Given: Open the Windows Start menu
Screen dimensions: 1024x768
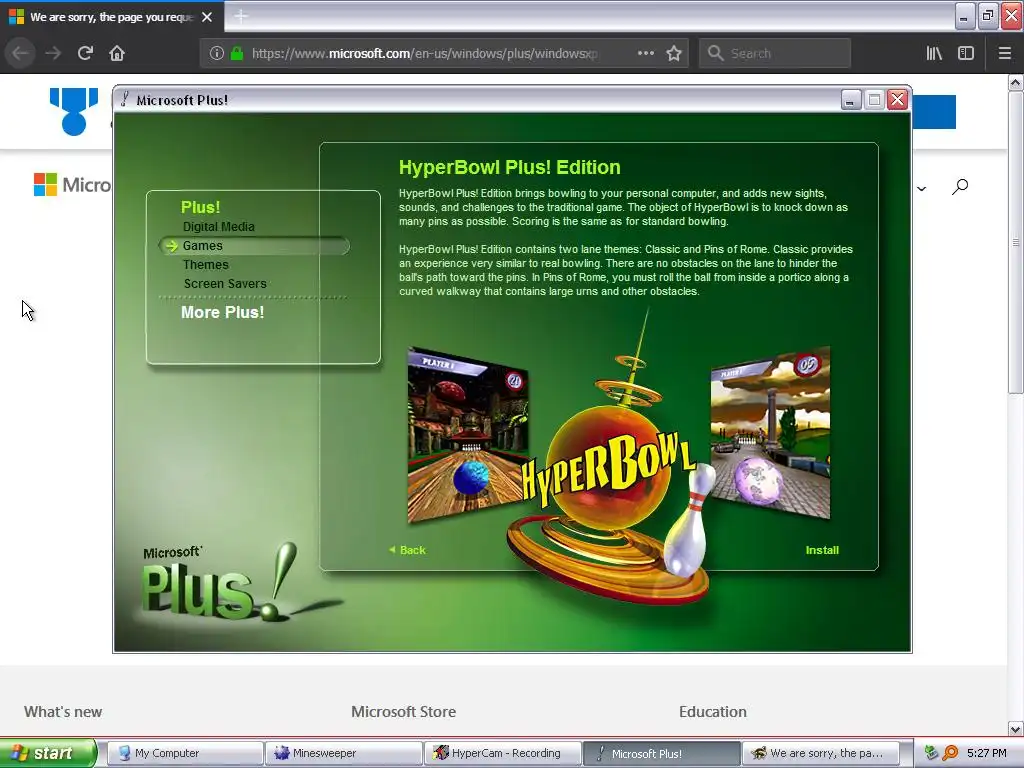Looking at the screenshot, I should pyautogui.click(x=48, y=753).
